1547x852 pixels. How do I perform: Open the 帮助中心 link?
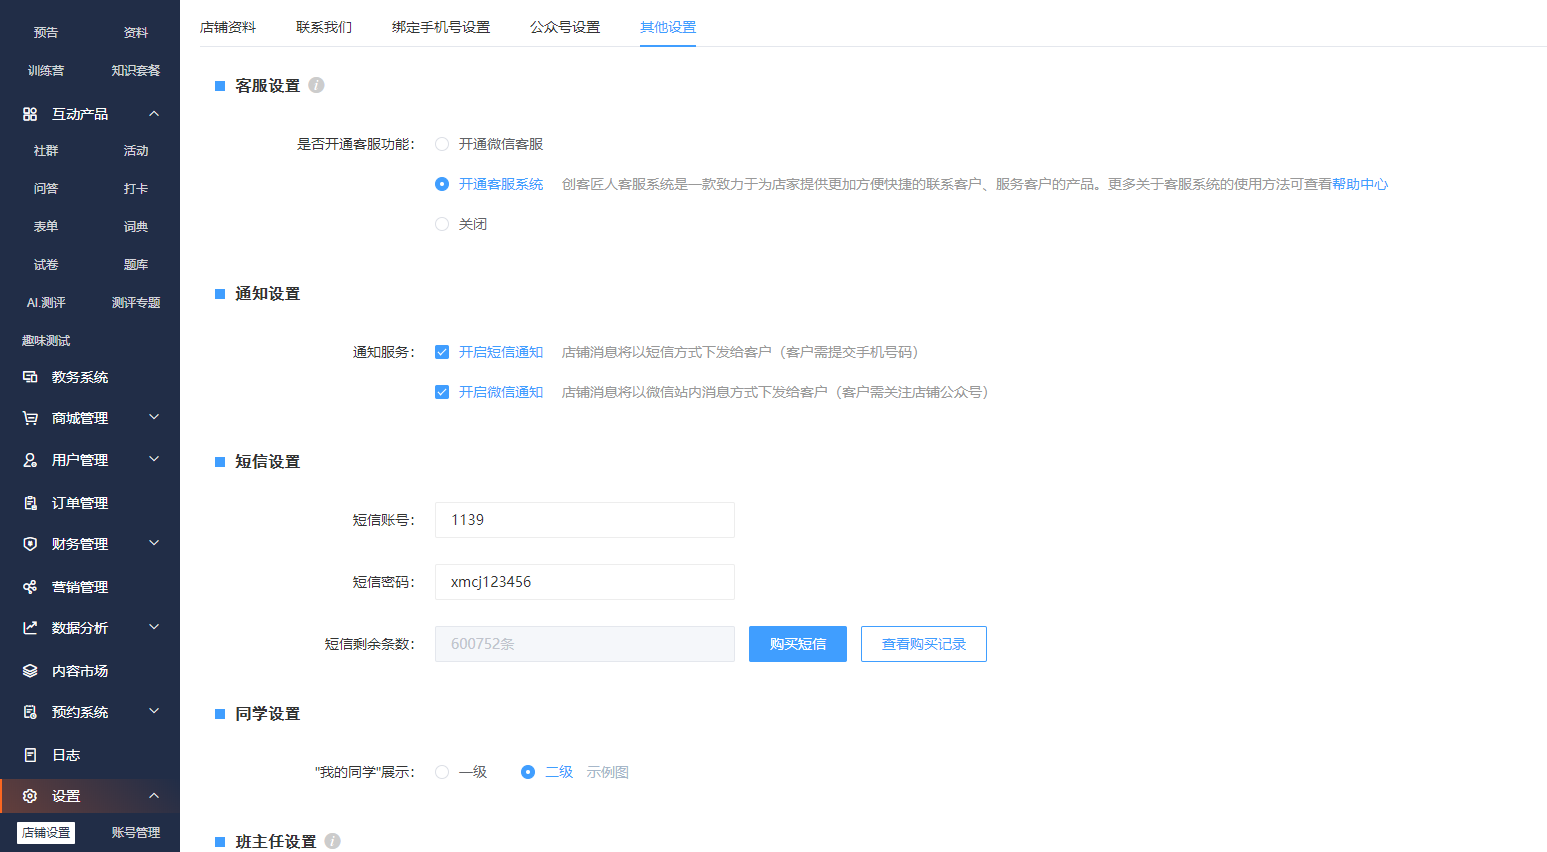pos(1360,184)
